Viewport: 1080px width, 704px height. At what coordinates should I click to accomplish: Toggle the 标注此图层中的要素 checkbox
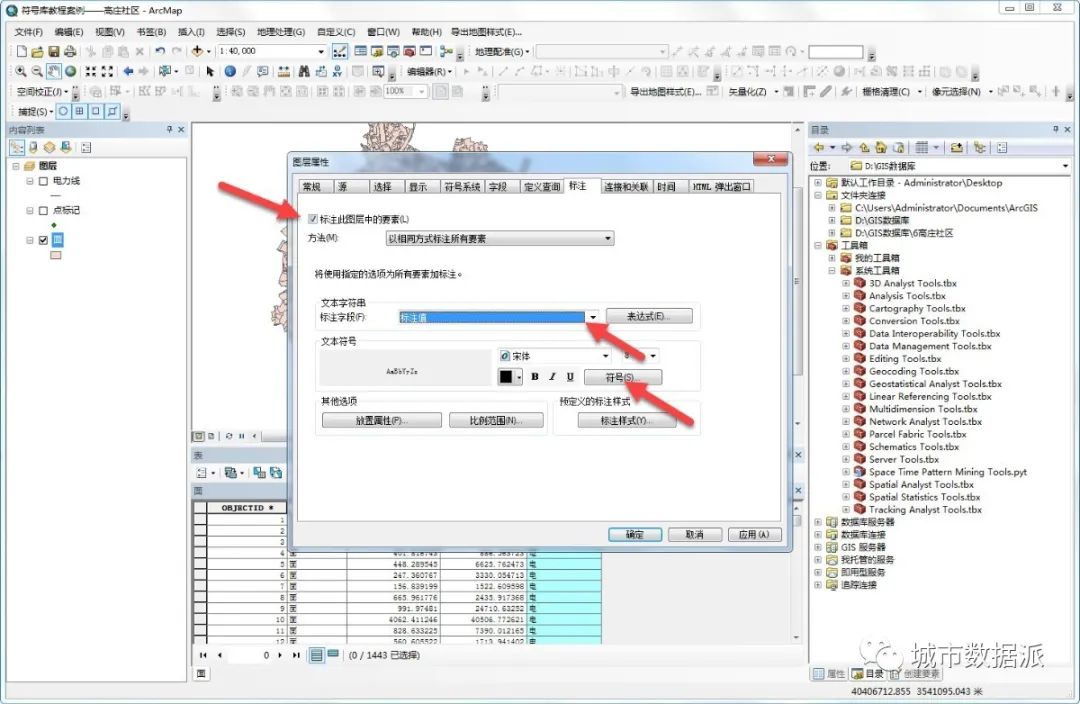(x=313, y=219)
